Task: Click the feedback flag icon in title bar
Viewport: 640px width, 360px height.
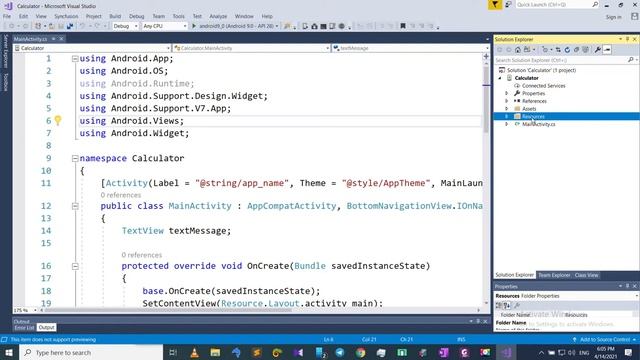Action: coord(495,5)
